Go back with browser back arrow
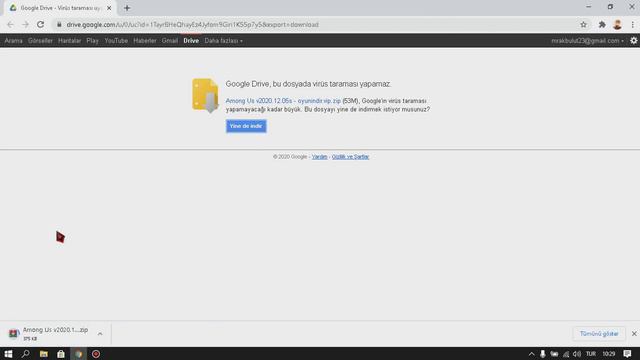 (10, 24)
